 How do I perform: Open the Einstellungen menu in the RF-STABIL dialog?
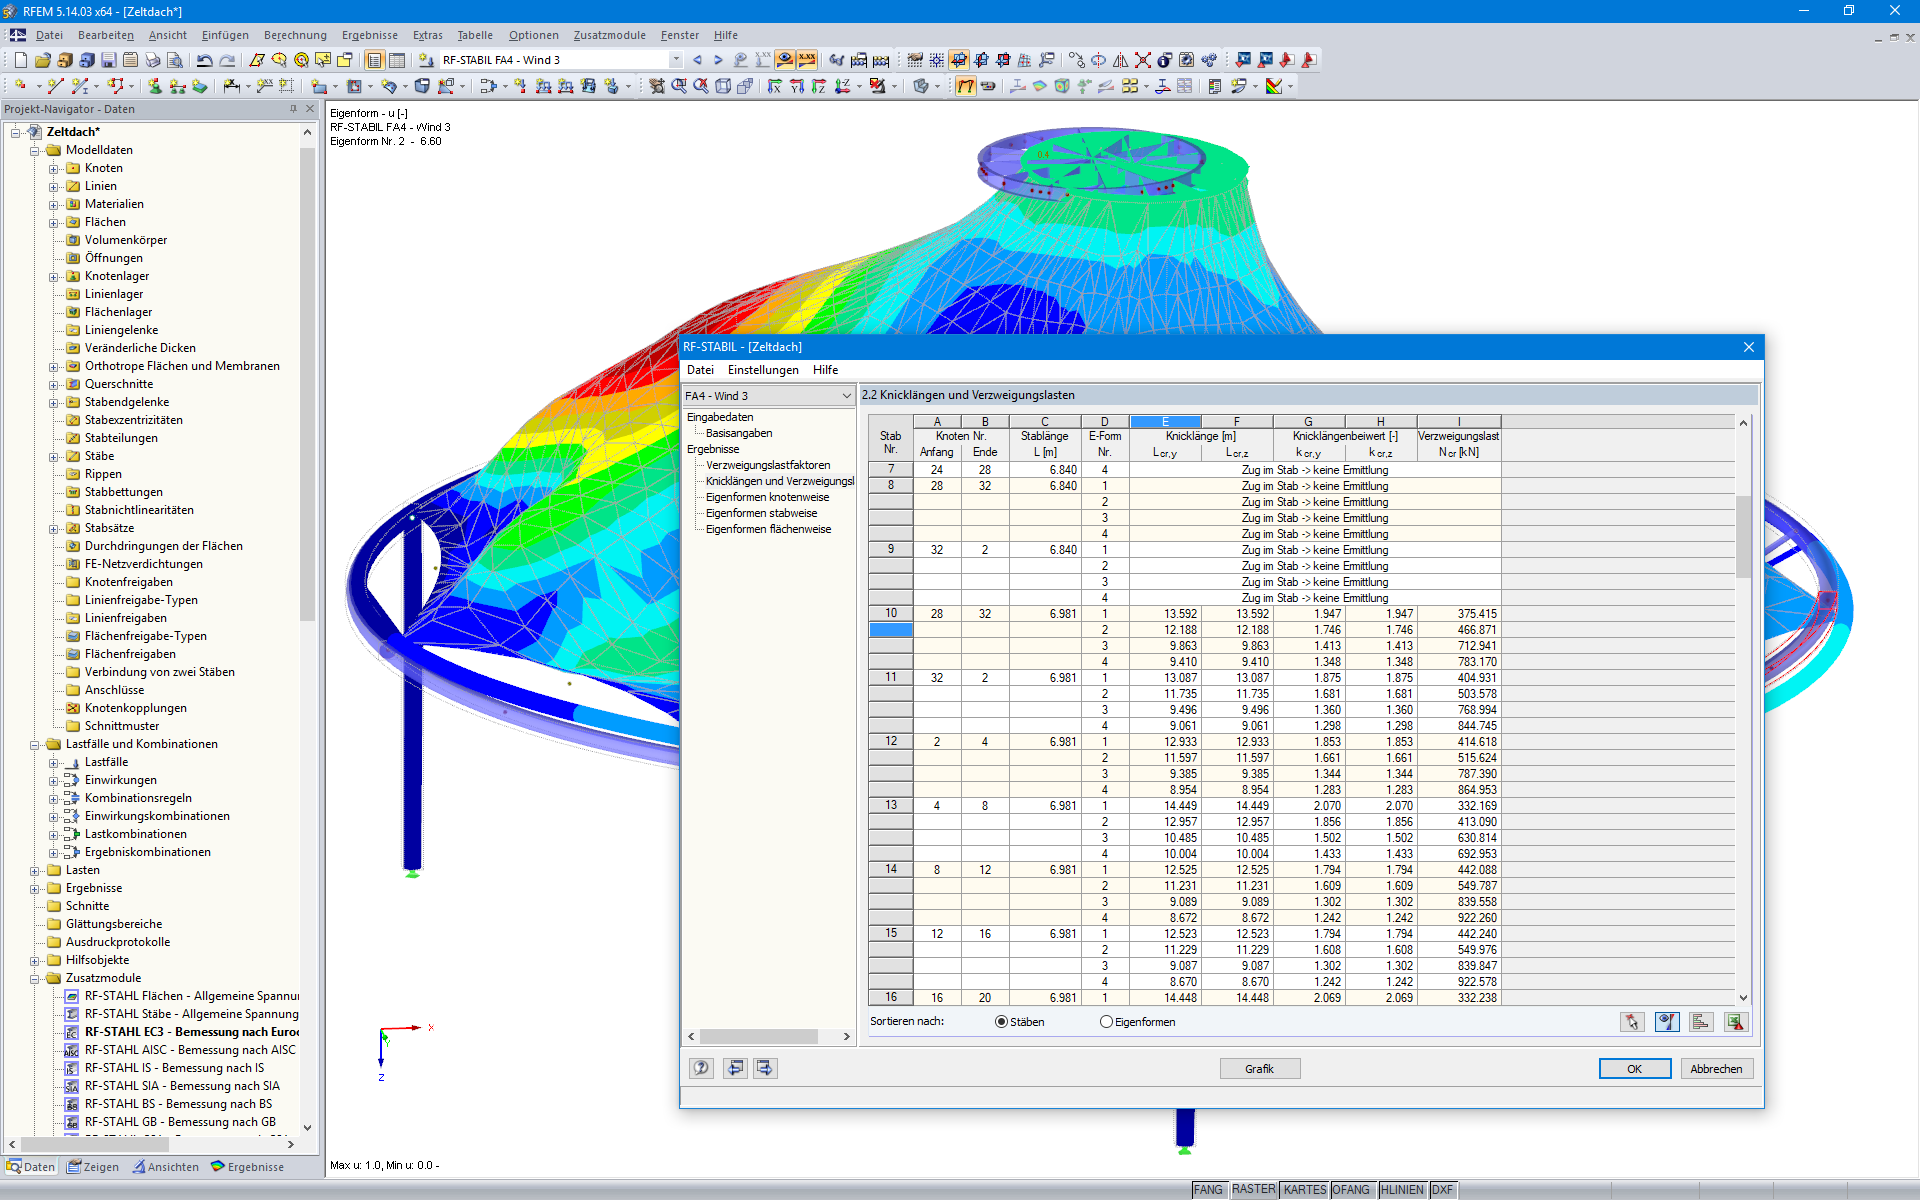[763, 370]
